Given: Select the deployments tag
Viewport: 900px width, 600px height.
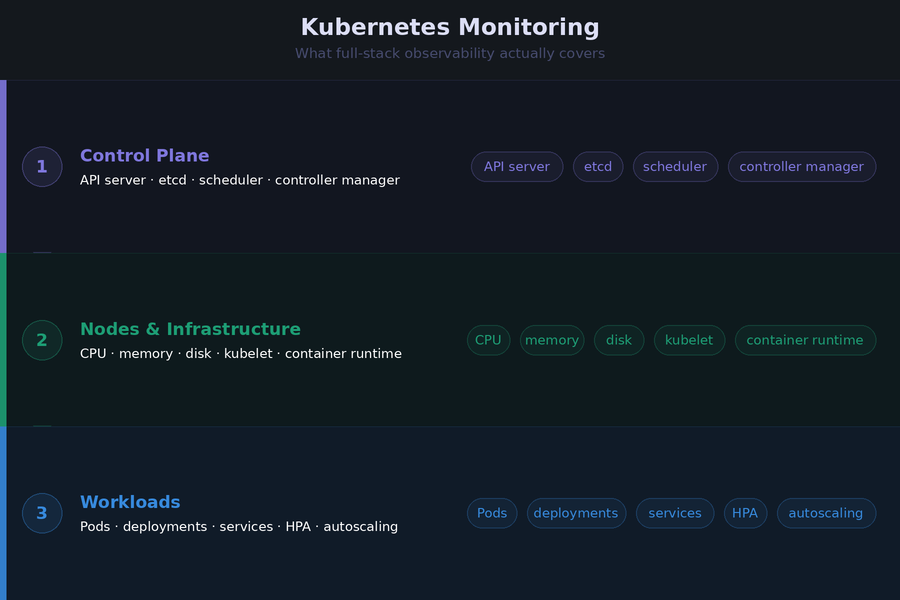Looking at the screenshot, I should (x=576, y=513).
